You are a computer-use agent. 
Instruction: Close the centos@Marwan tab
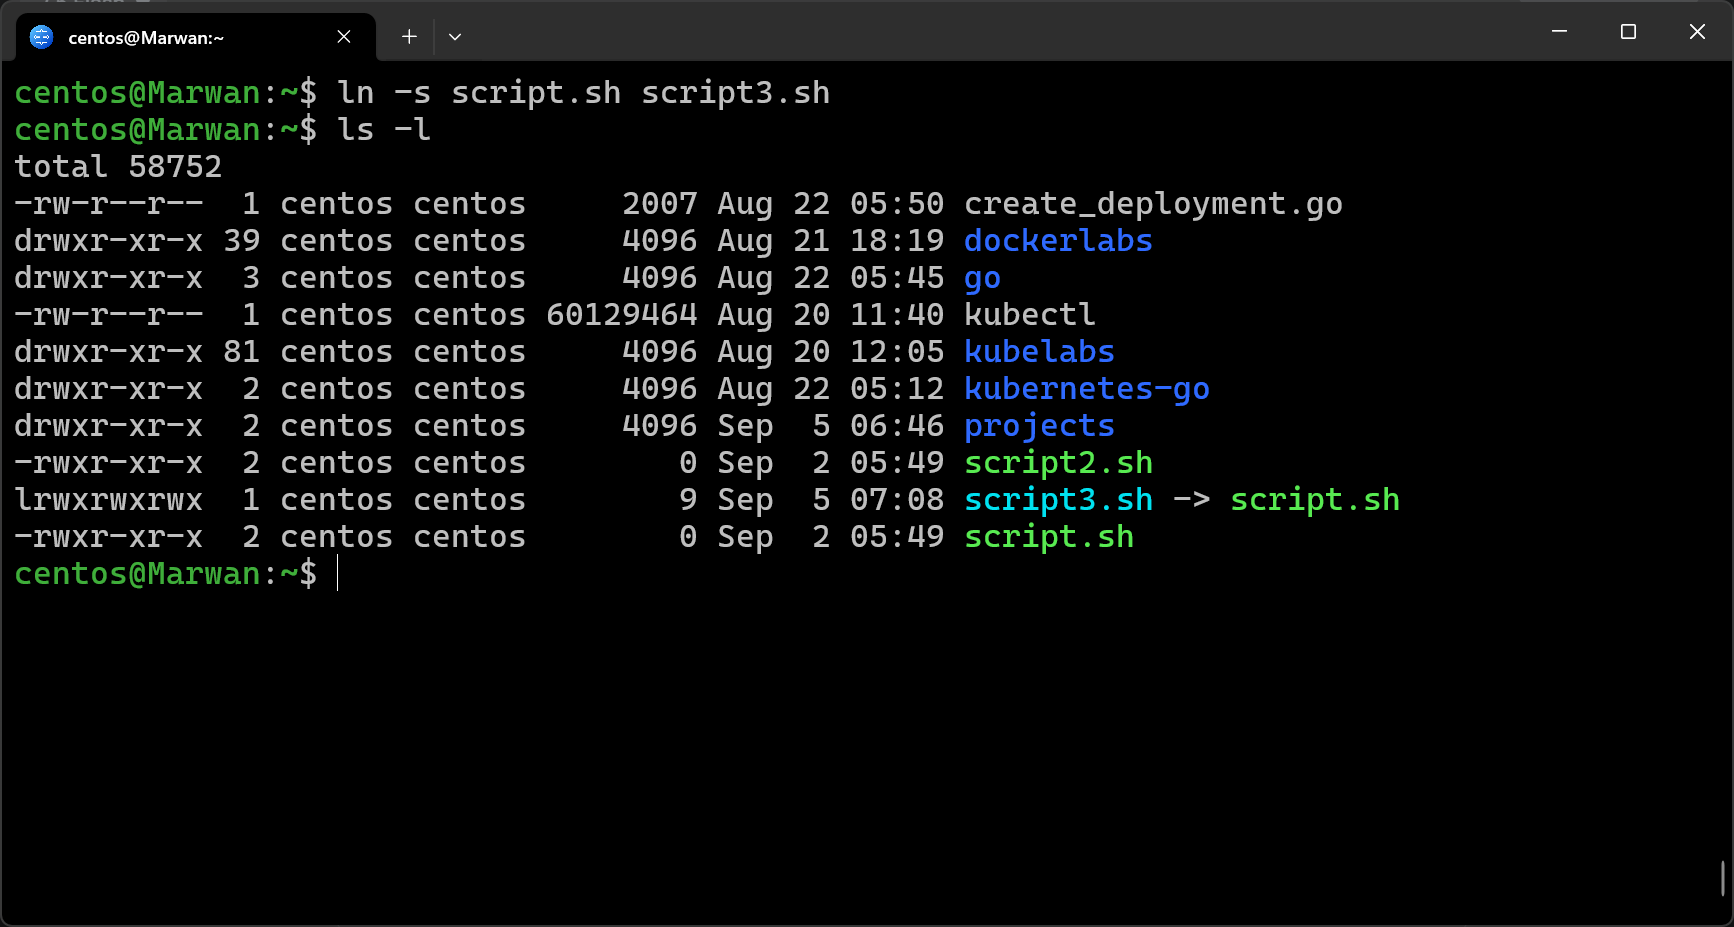coord(344,37)
